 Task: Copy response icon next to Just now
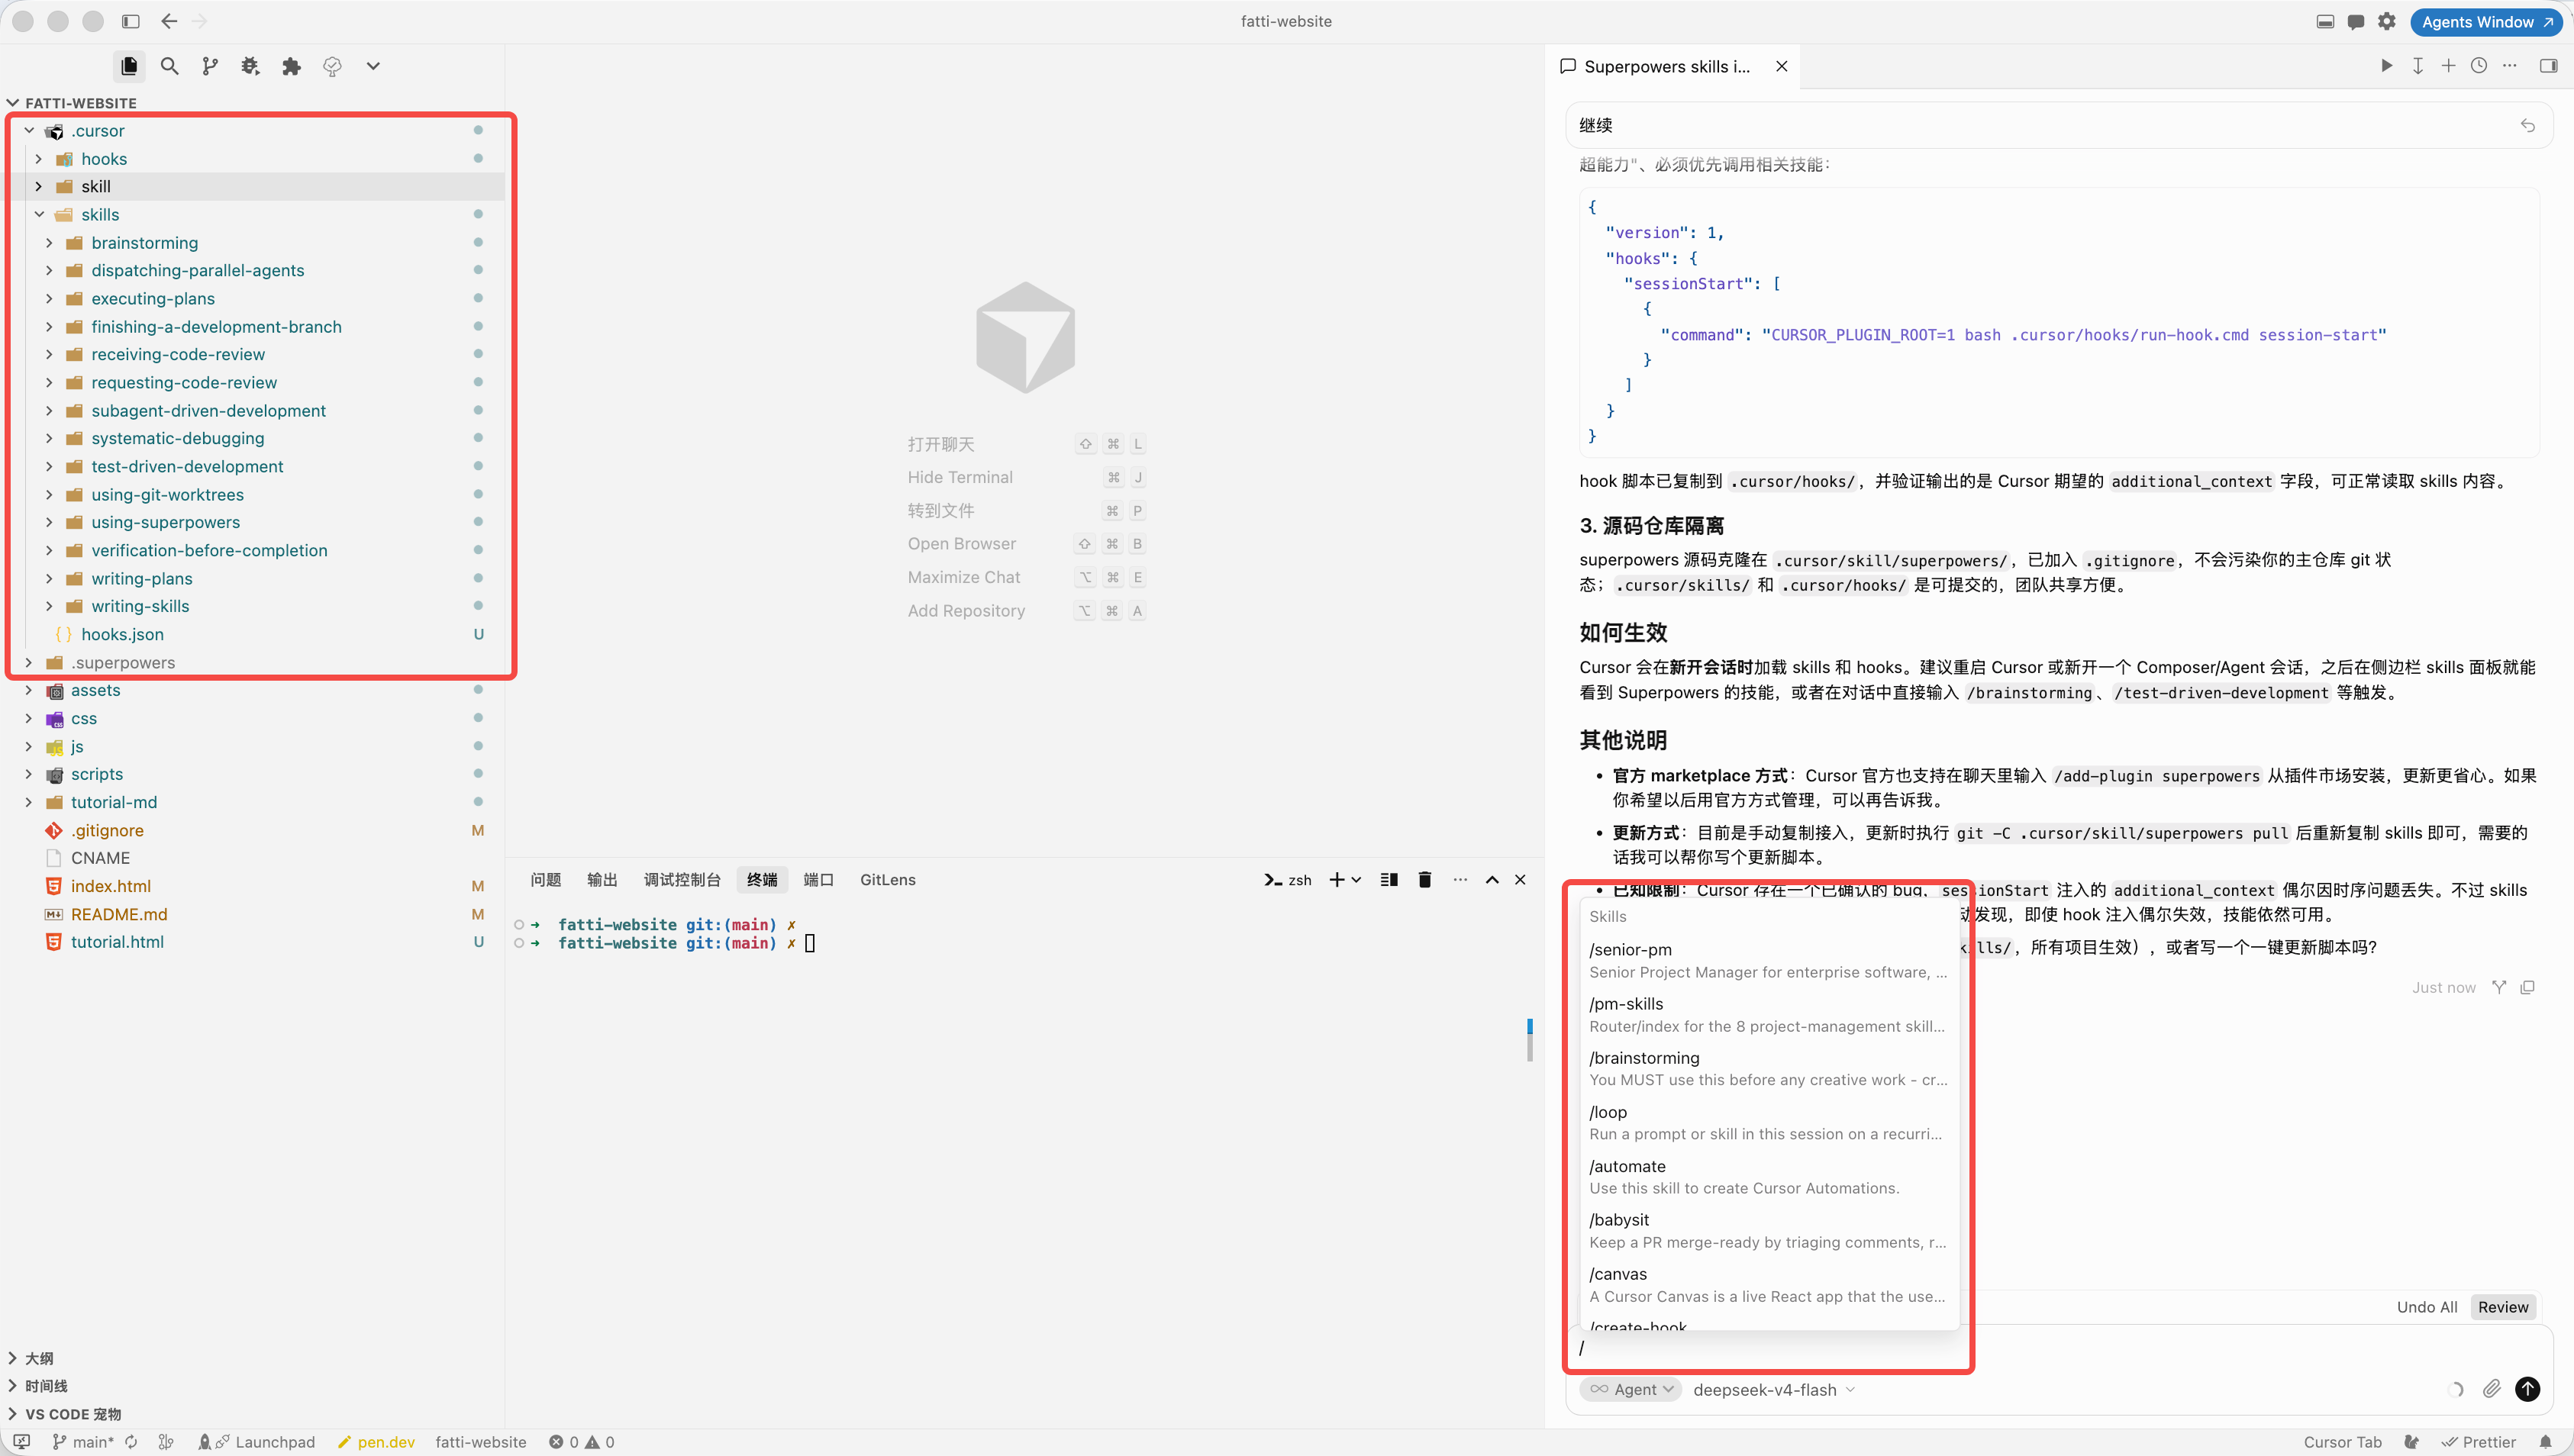[x=2527, y=987]
